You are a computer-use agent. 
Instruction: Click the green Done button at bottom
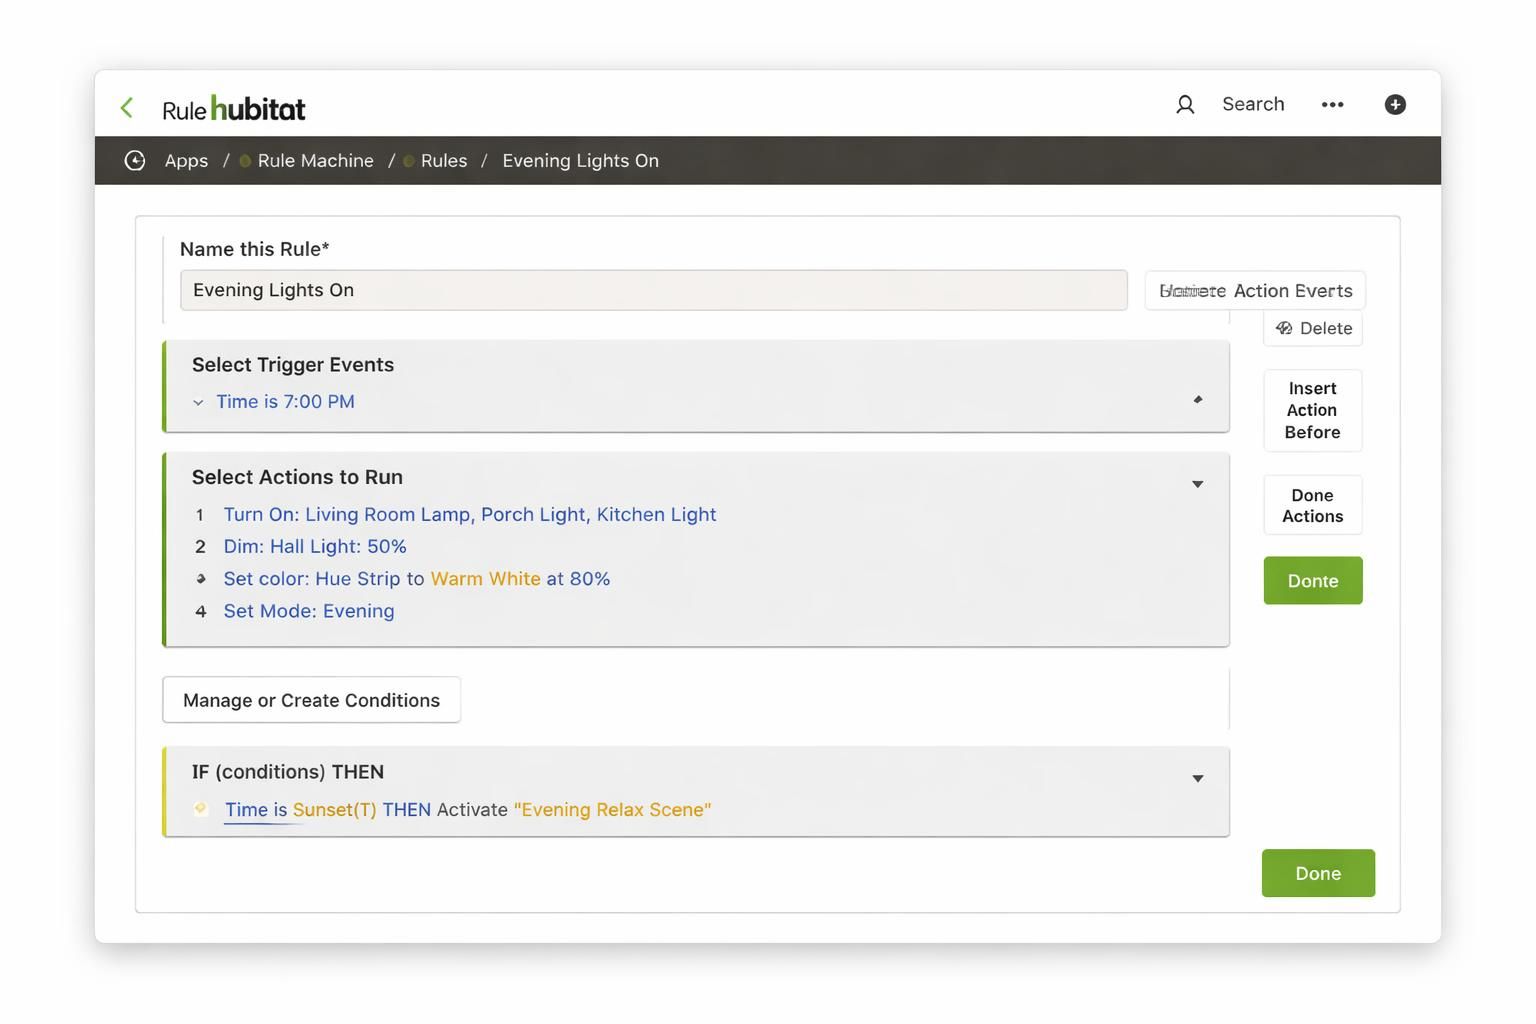pyautogui.click(x=1318, y=873)
